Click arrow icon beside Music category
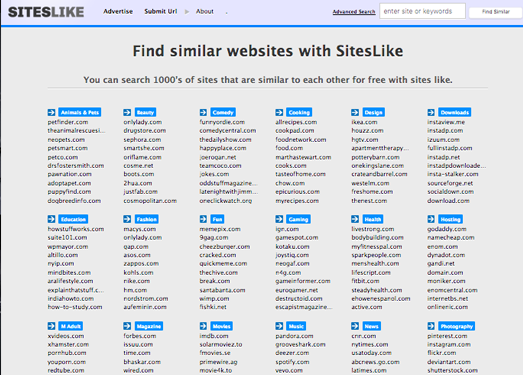 [279, 326]
